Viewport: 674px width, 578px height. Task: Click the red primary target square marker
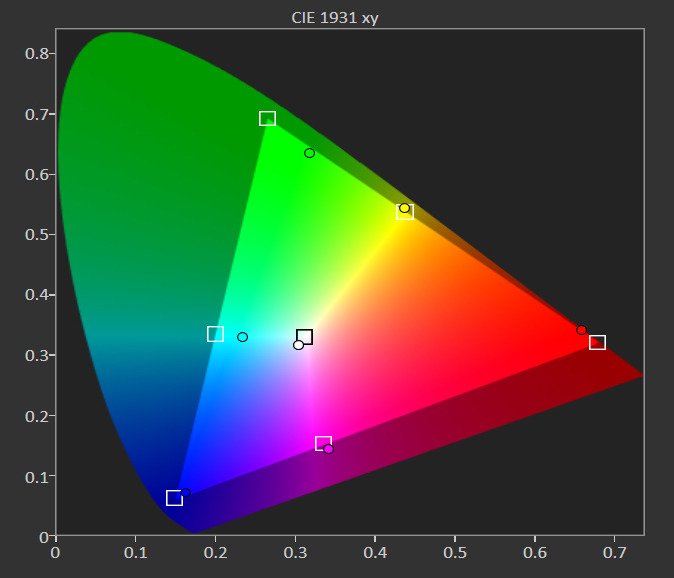597,343
